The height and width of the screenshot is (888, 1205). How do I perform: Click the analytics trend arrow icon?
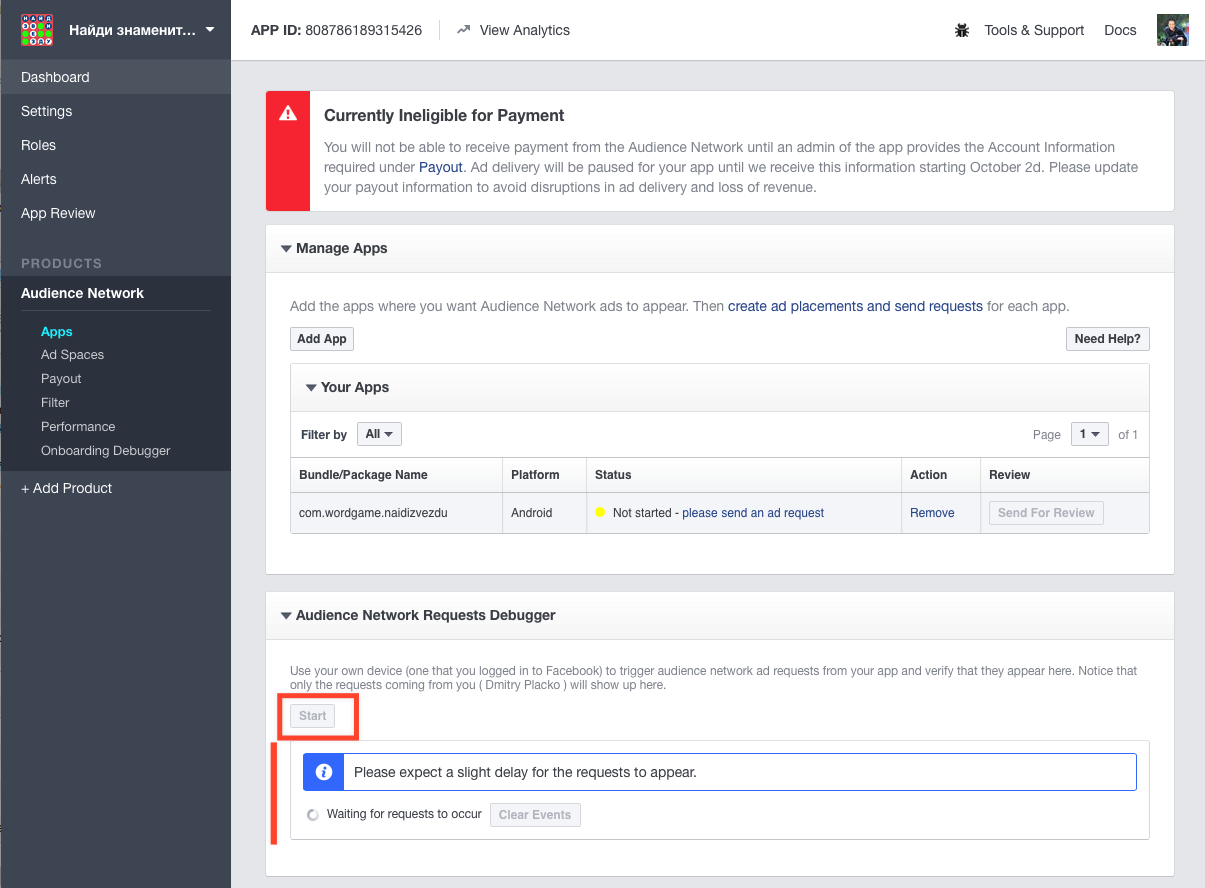463,30
